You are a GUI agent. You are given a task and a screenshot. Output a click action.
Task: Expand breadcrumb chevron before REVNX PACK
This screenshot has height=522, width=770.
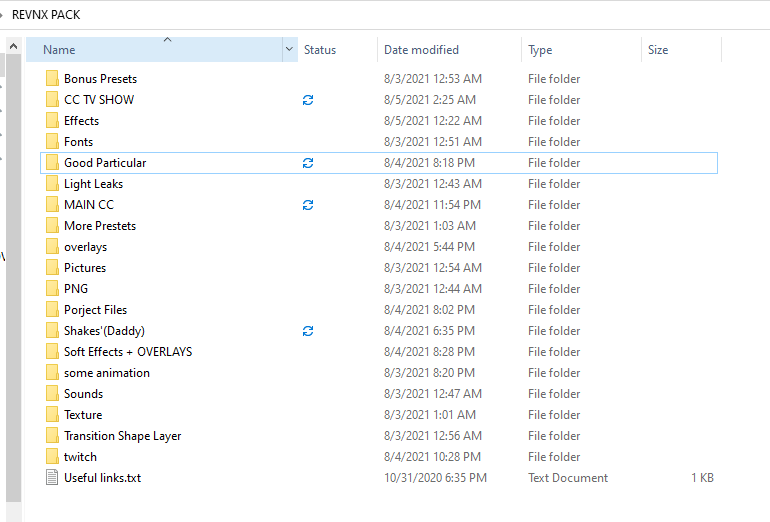[1, 15]
